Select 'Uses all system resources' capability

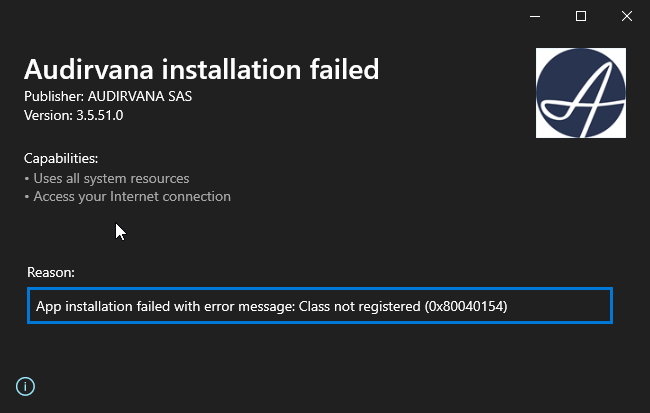pos(111,178)
